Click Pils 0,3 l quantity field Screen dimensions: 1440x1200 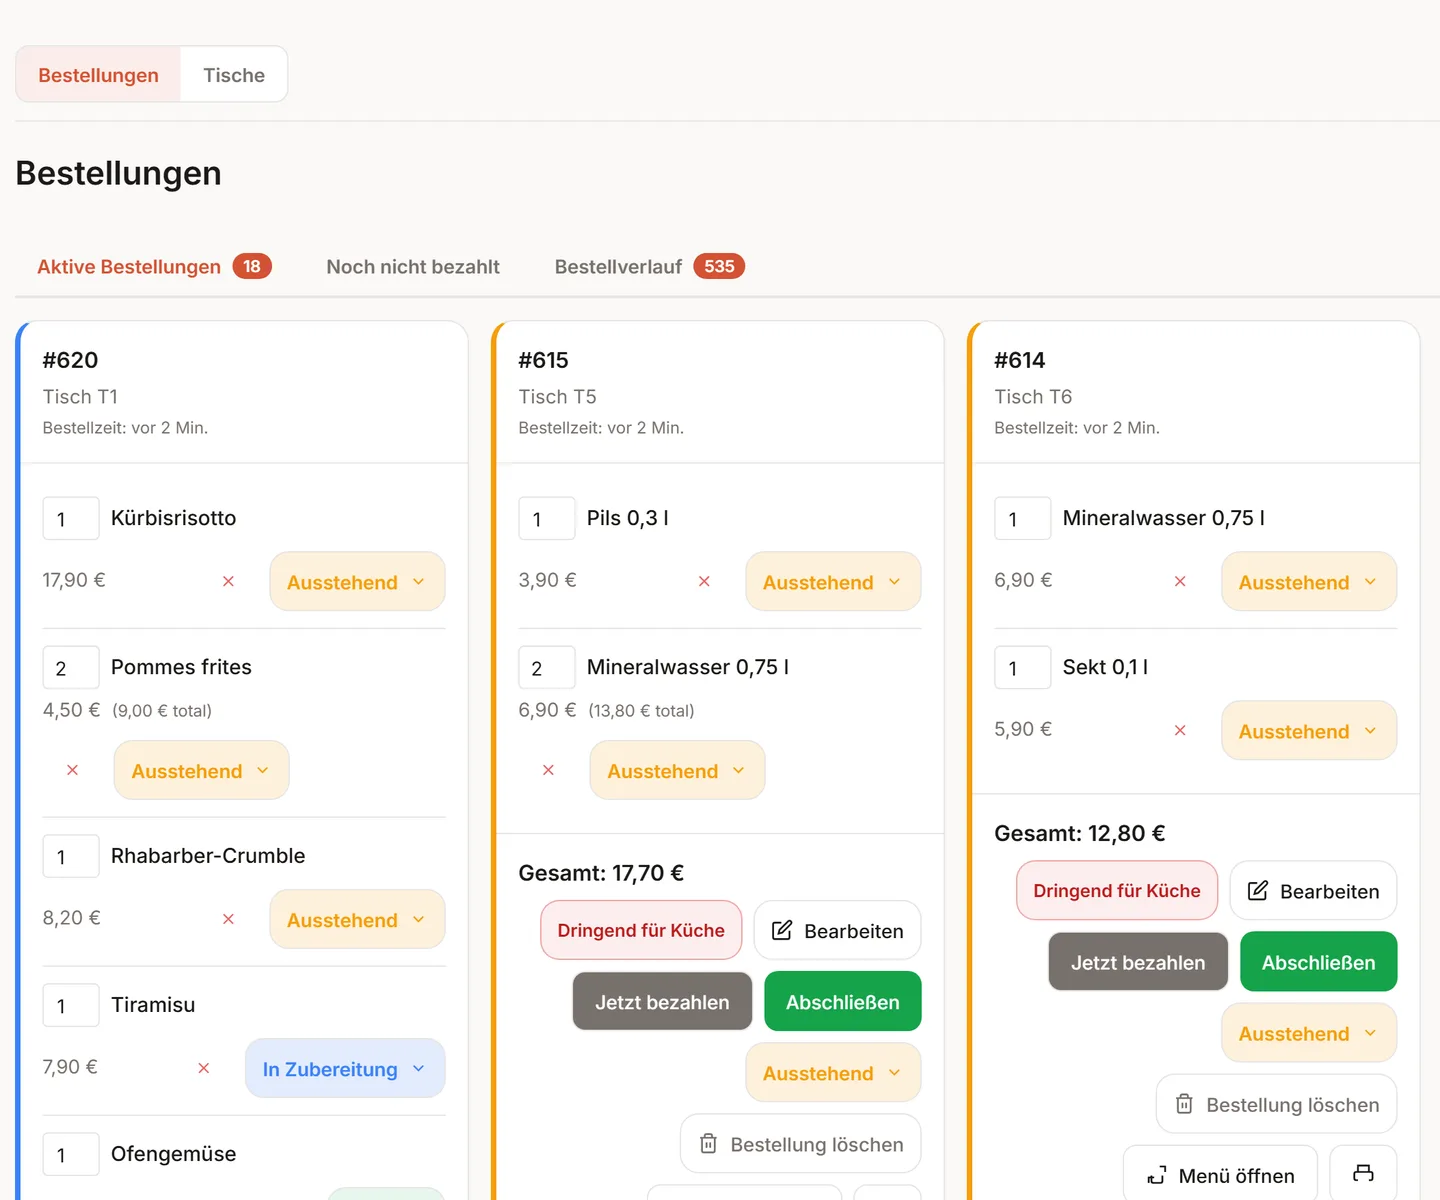pos(547,518)
